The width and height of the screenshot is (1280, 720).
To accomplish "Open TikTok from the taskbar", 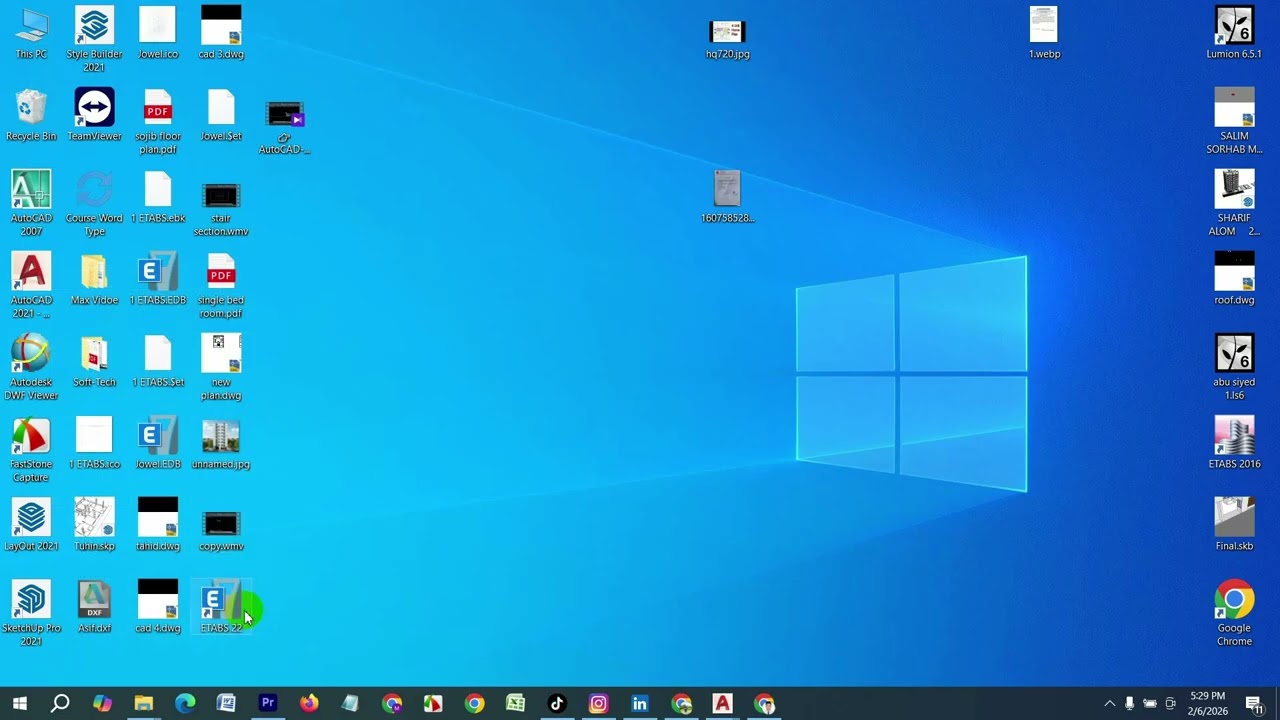I will (557, 704).
